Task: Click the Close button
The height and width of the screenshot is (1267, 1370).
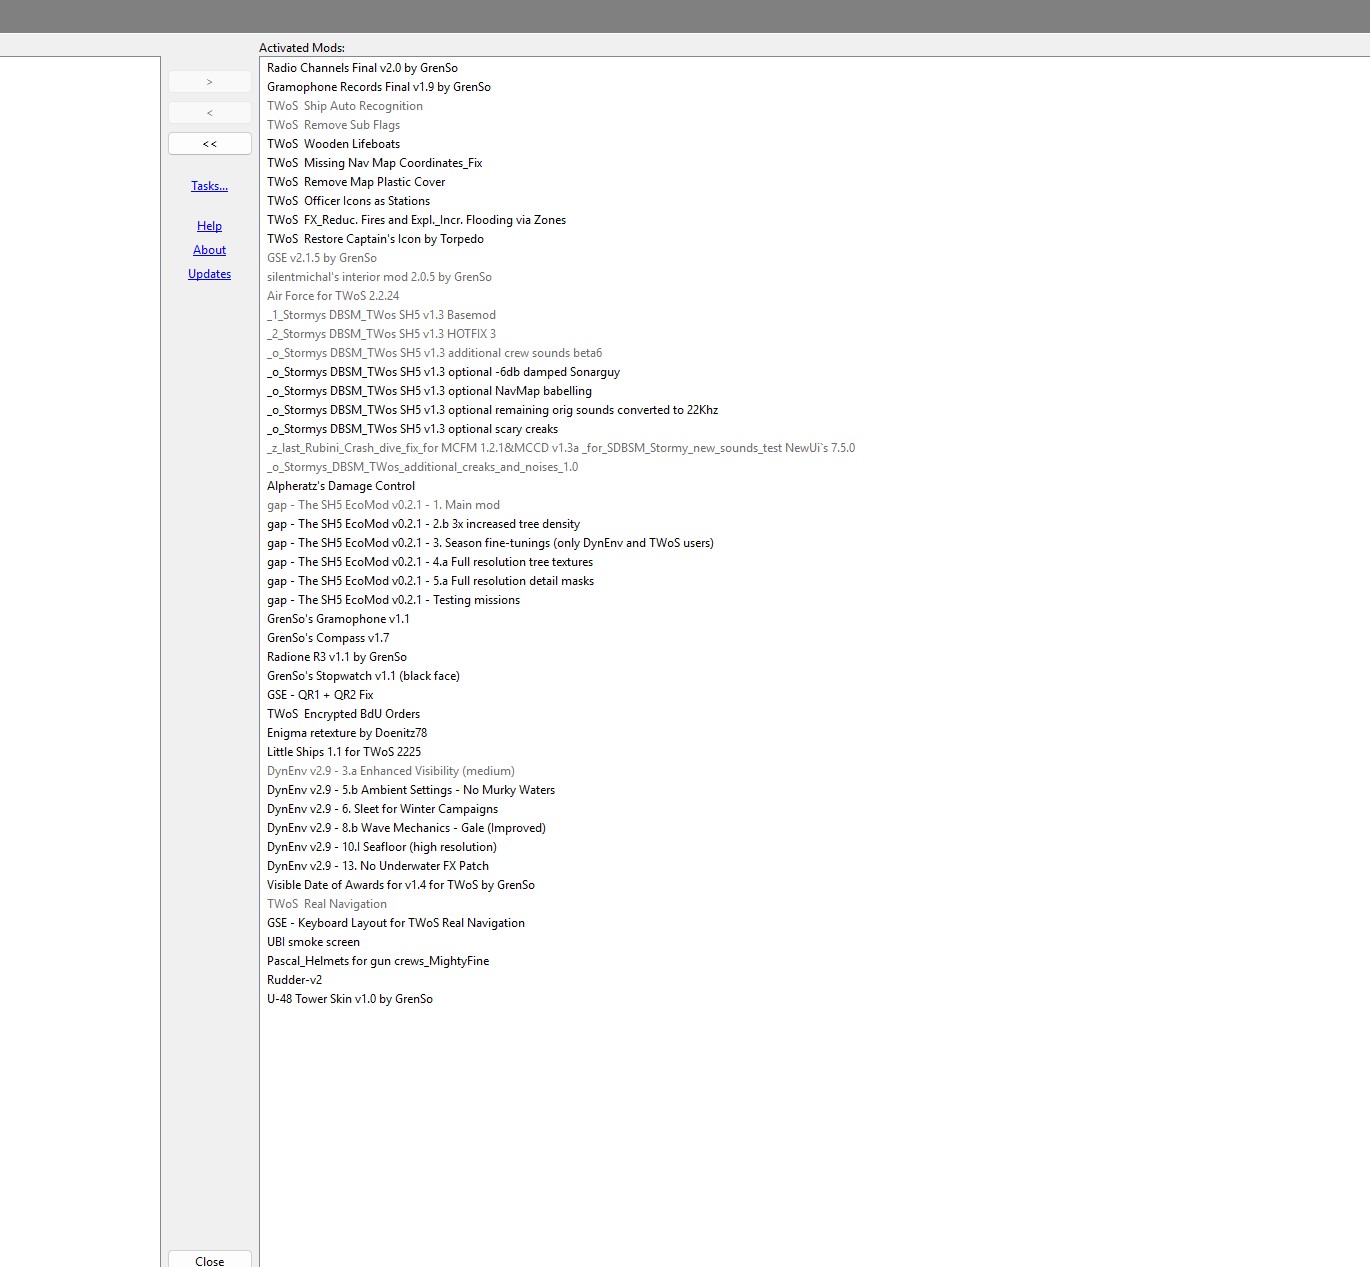Action: tap(210, 1259)
